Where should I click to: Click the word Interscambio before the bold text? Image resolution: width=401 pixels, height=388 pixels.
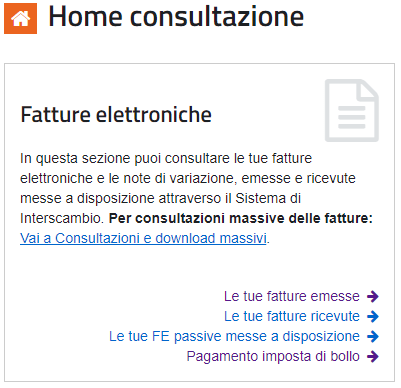pos(62,218)
